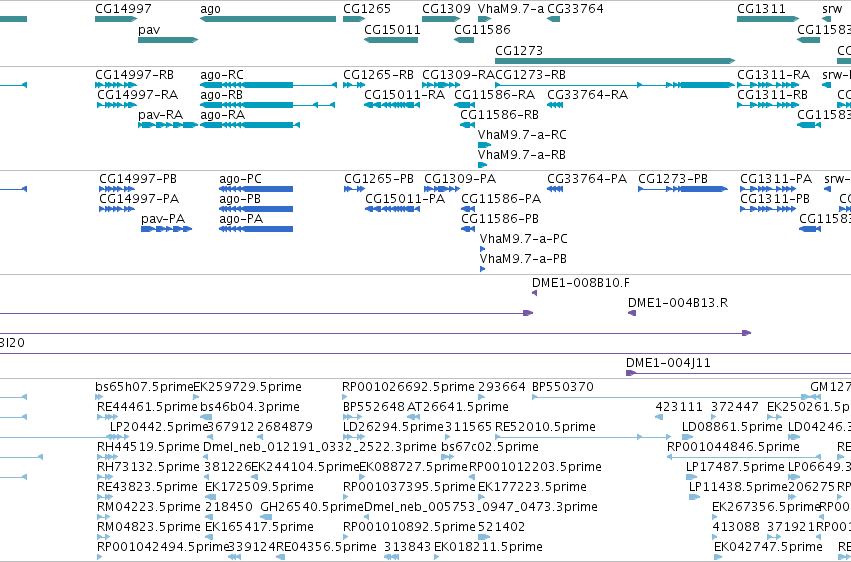Click the long CG1273 gene bar
Screen dimensions: 851x562
[x=615, y=61]
